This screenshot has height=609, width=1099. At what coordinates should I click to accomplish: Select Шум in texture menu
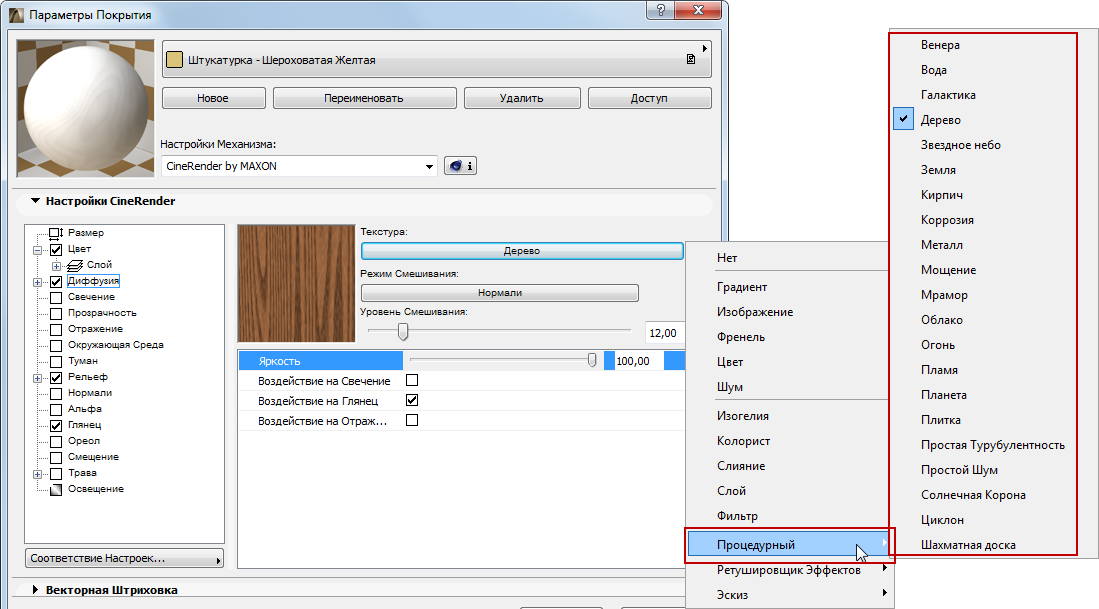coord(730,387)
